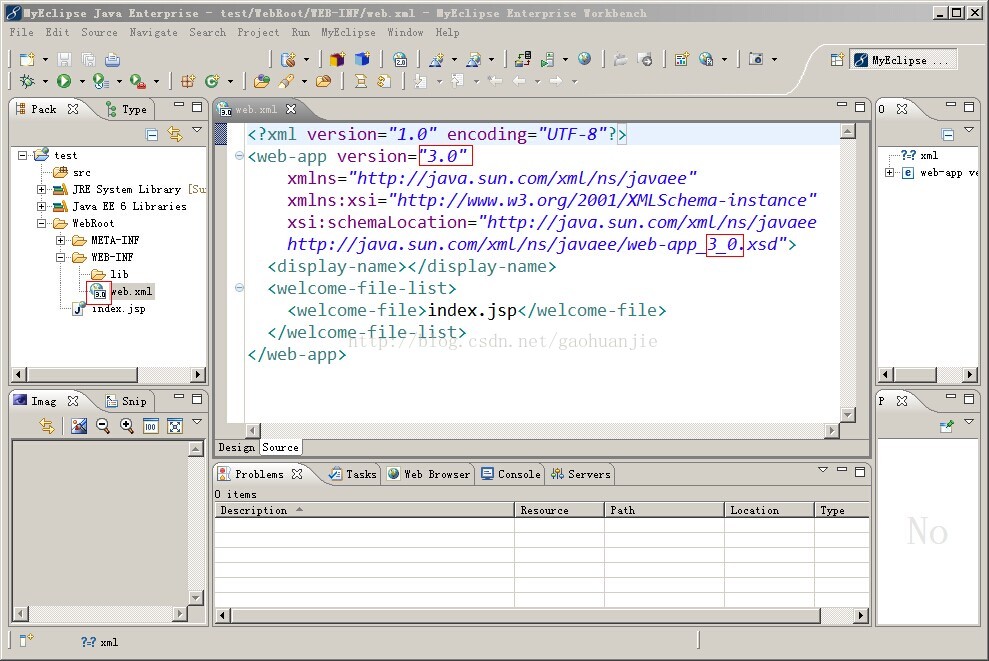Screen dimensions: 989x661
Task: Click the Print icon in toolbar
Action: pos(112,59)
